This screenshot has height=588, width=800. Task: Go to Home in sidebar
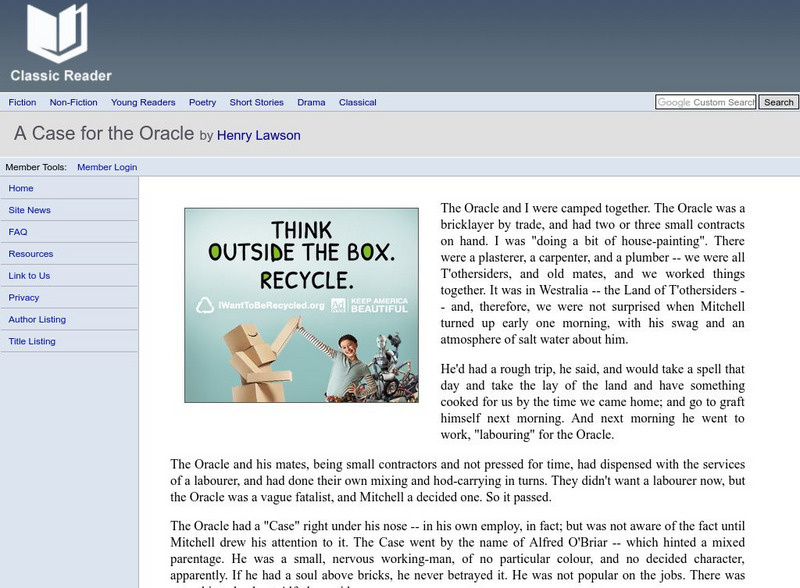pos(21,188)
